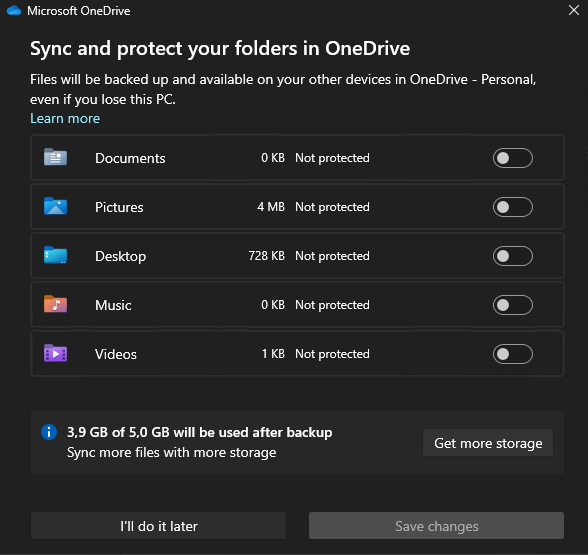
Task: Click the Save changes button
Action: click(x=436, y=526)
